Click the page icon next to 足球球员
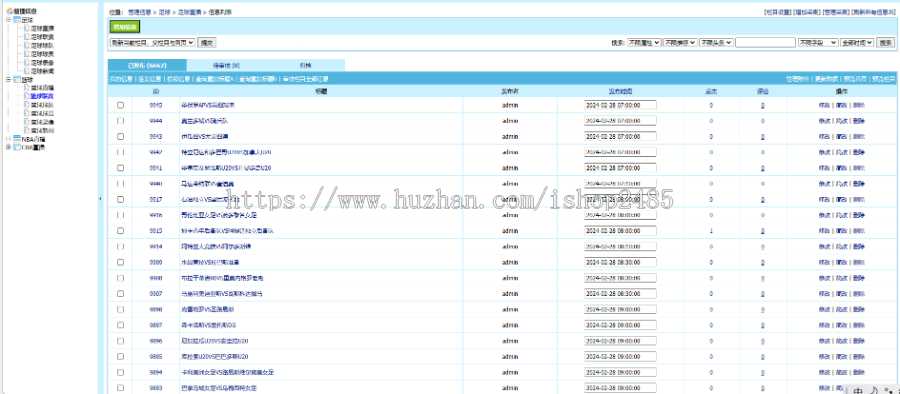Viewport: 900px width, 394px height. tap(26, 54)
